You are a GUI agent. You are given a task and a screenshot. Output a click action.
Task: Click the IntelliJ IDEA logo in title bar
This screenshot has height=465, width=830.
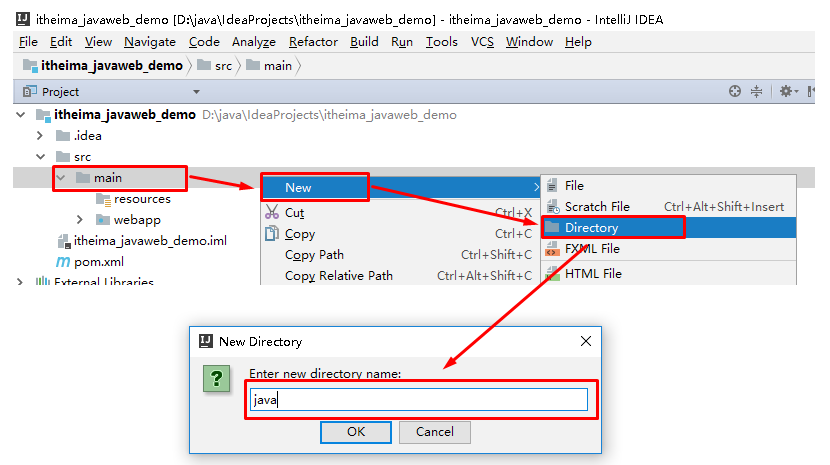pos(23,20)
